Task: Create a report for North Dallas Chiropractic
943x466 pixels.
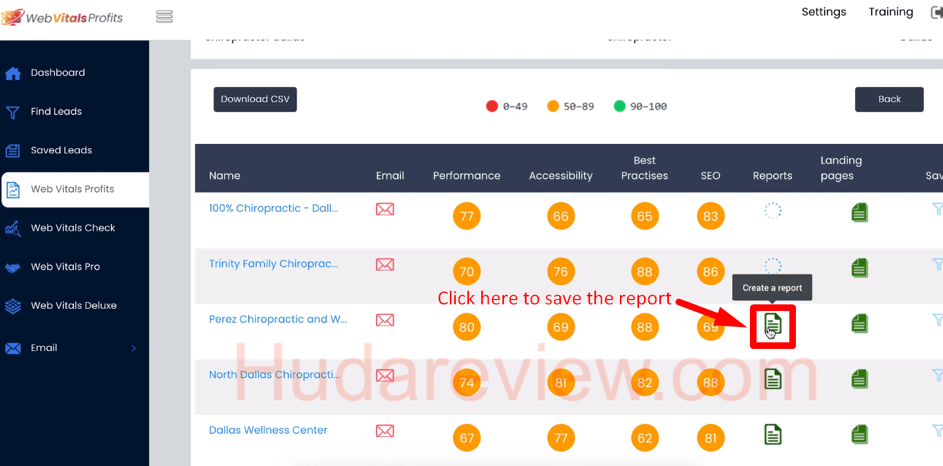Action: click(773, 378)
